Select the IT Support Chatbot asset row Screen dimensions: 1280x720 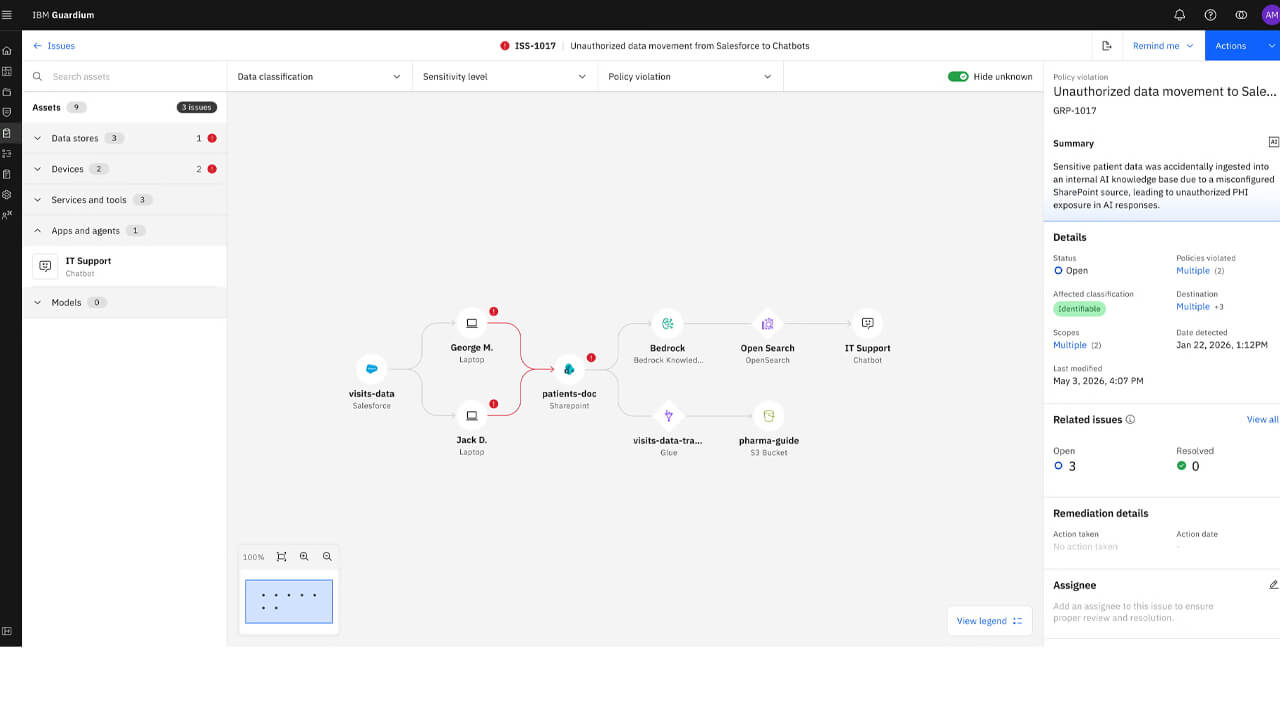tap(124, 266)
